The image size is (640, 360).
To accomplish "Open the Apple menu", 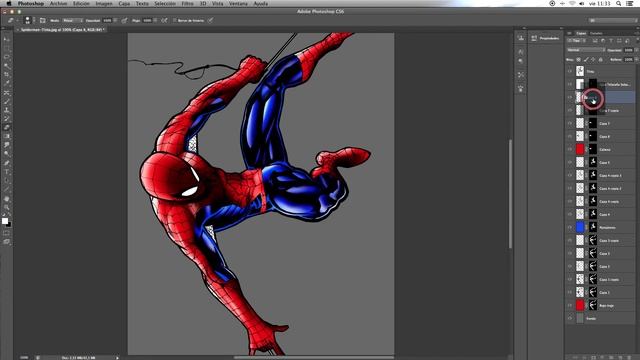I will coord(9,3).
